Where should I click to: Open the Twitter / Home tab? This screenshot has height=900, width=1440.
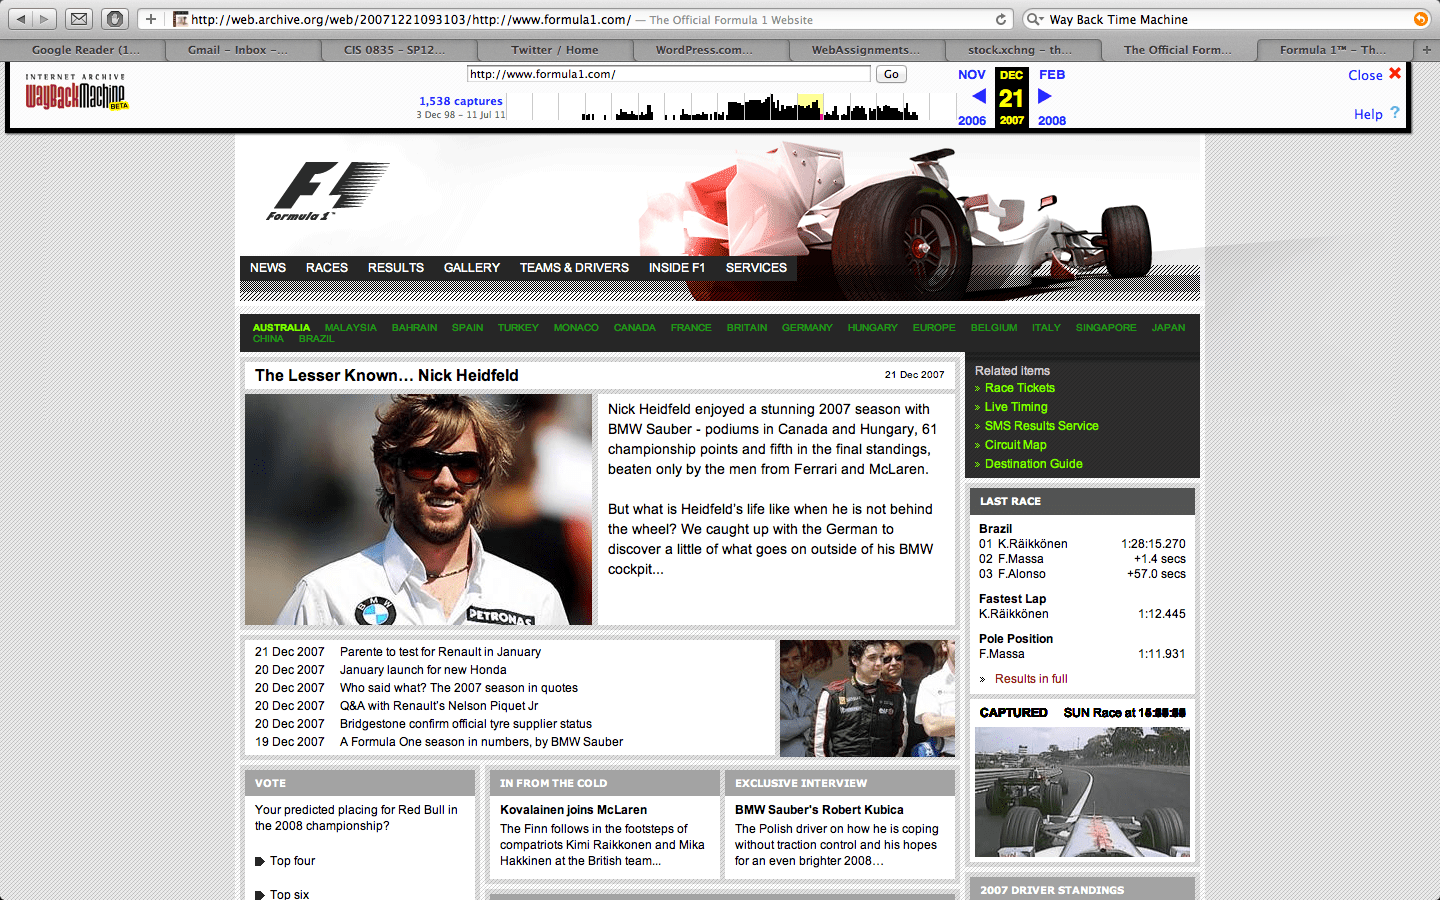(555, 49)
